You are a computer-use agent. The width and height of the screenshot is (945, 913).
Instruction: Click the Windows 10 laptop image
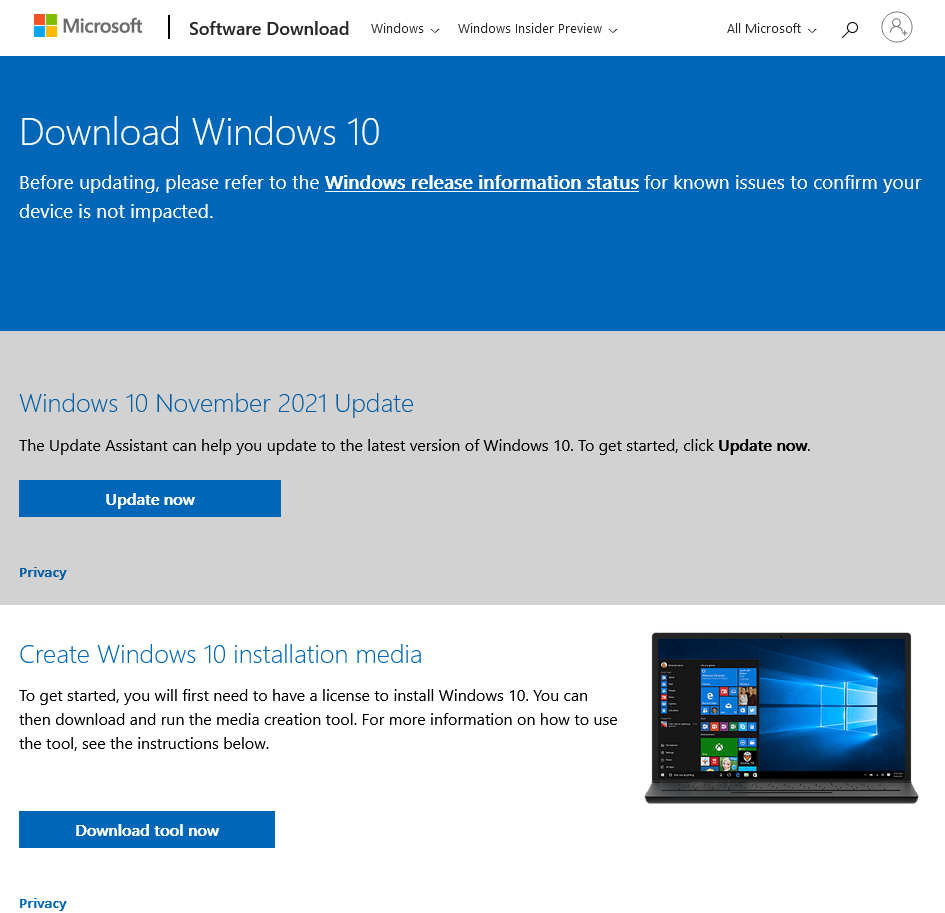click(781, 718)
